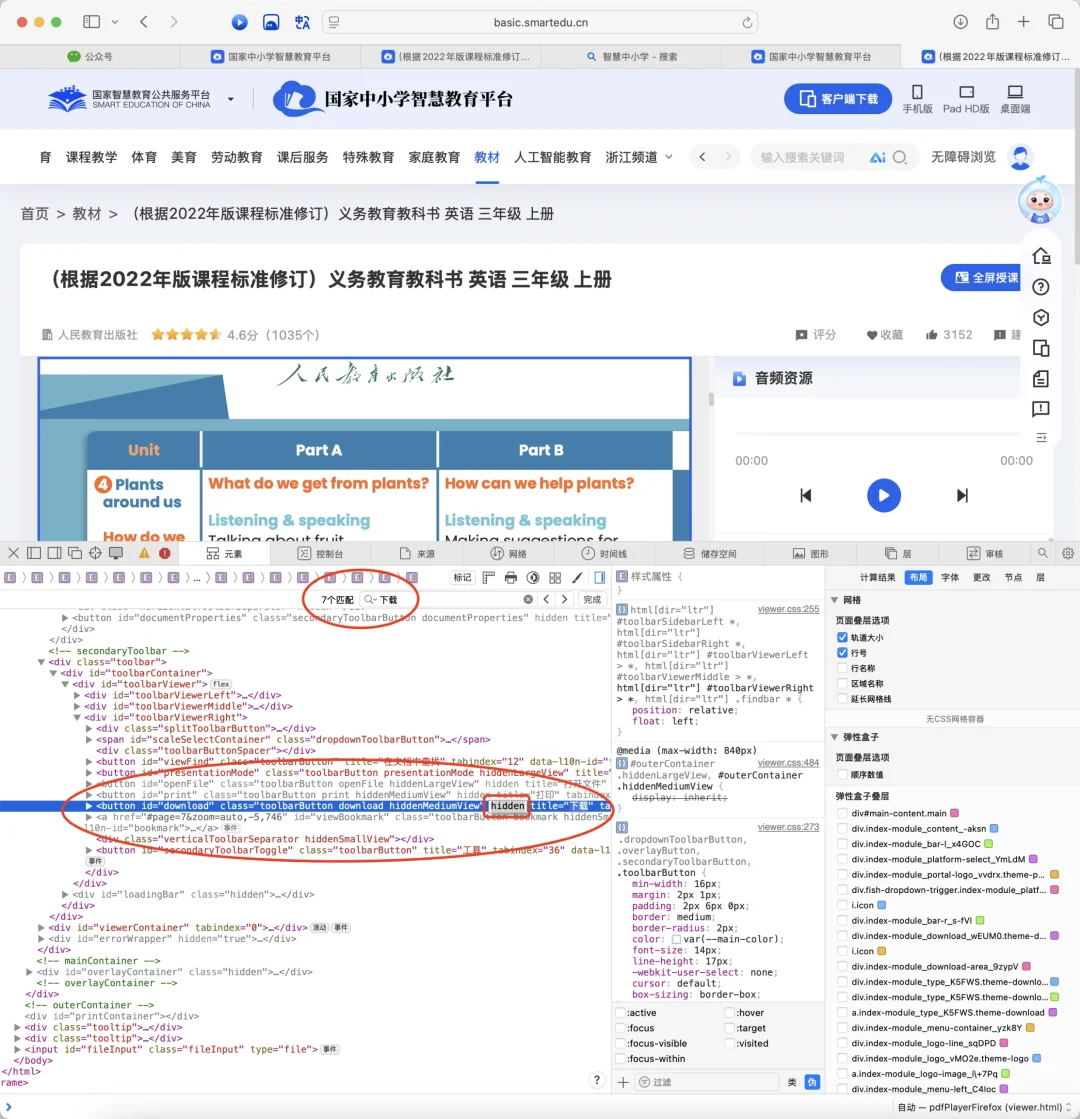Screen dimensions: 1080x1119
Task: Clear the search field X icon
Action: click(x=528, y=599)
